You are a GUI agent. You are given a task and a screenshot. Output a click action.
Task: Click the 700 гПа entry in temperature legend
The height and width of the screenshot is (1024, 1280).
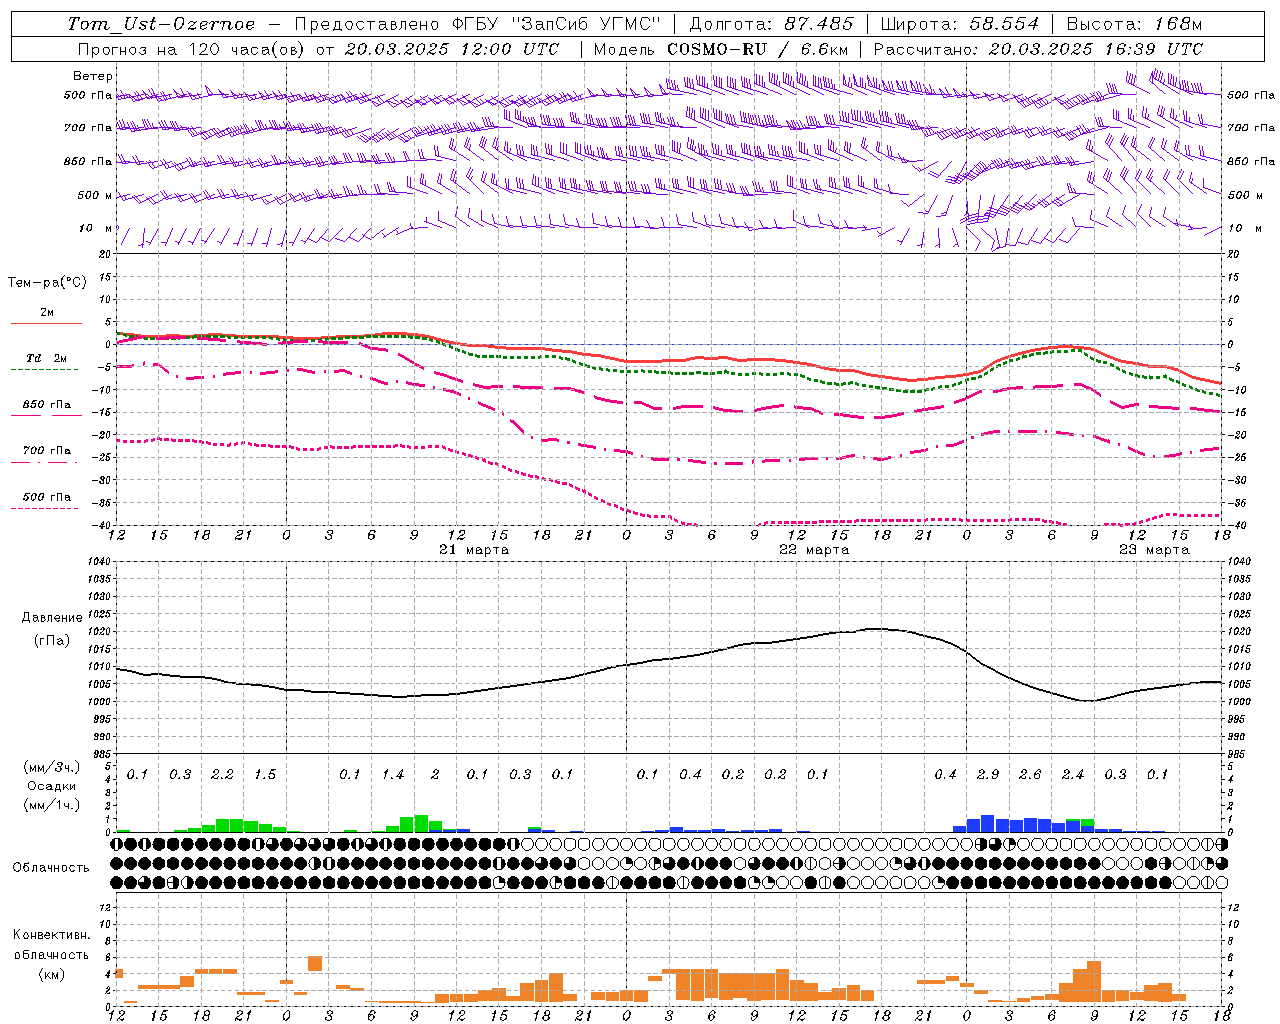47,451
